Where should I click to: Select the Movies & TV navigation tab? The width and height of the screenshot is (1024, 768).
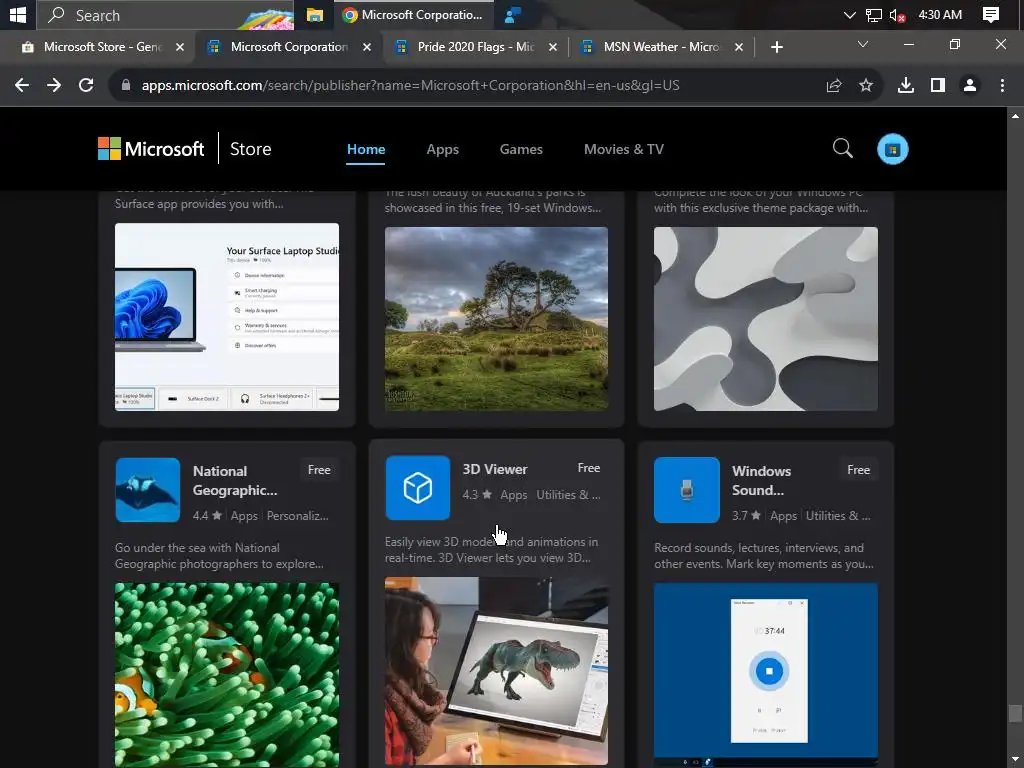pyautogui.click(x=624, y=149)
